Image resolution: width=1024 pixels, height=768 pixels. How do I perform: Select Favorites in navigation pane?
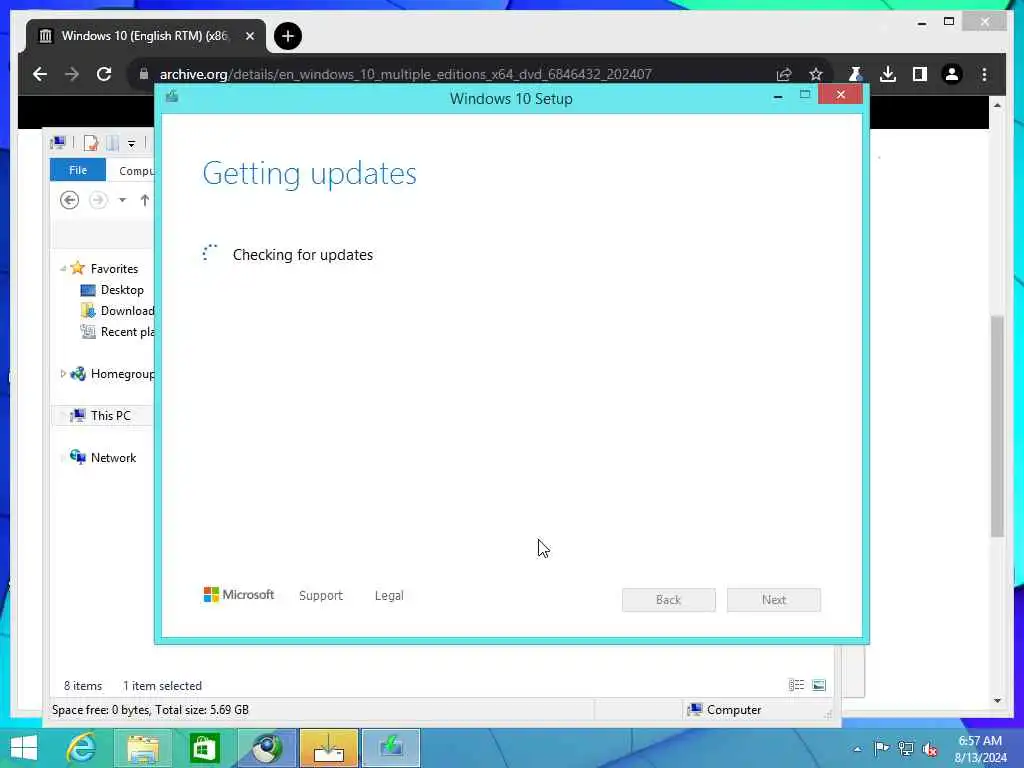(114, 268)
